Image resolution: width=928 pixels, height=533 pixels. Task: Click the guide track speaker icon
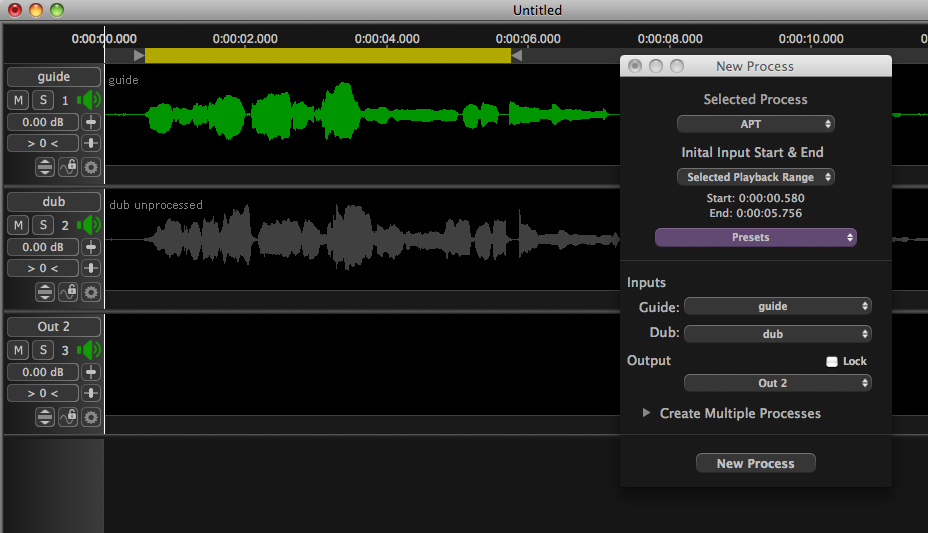tap(91, 100)
